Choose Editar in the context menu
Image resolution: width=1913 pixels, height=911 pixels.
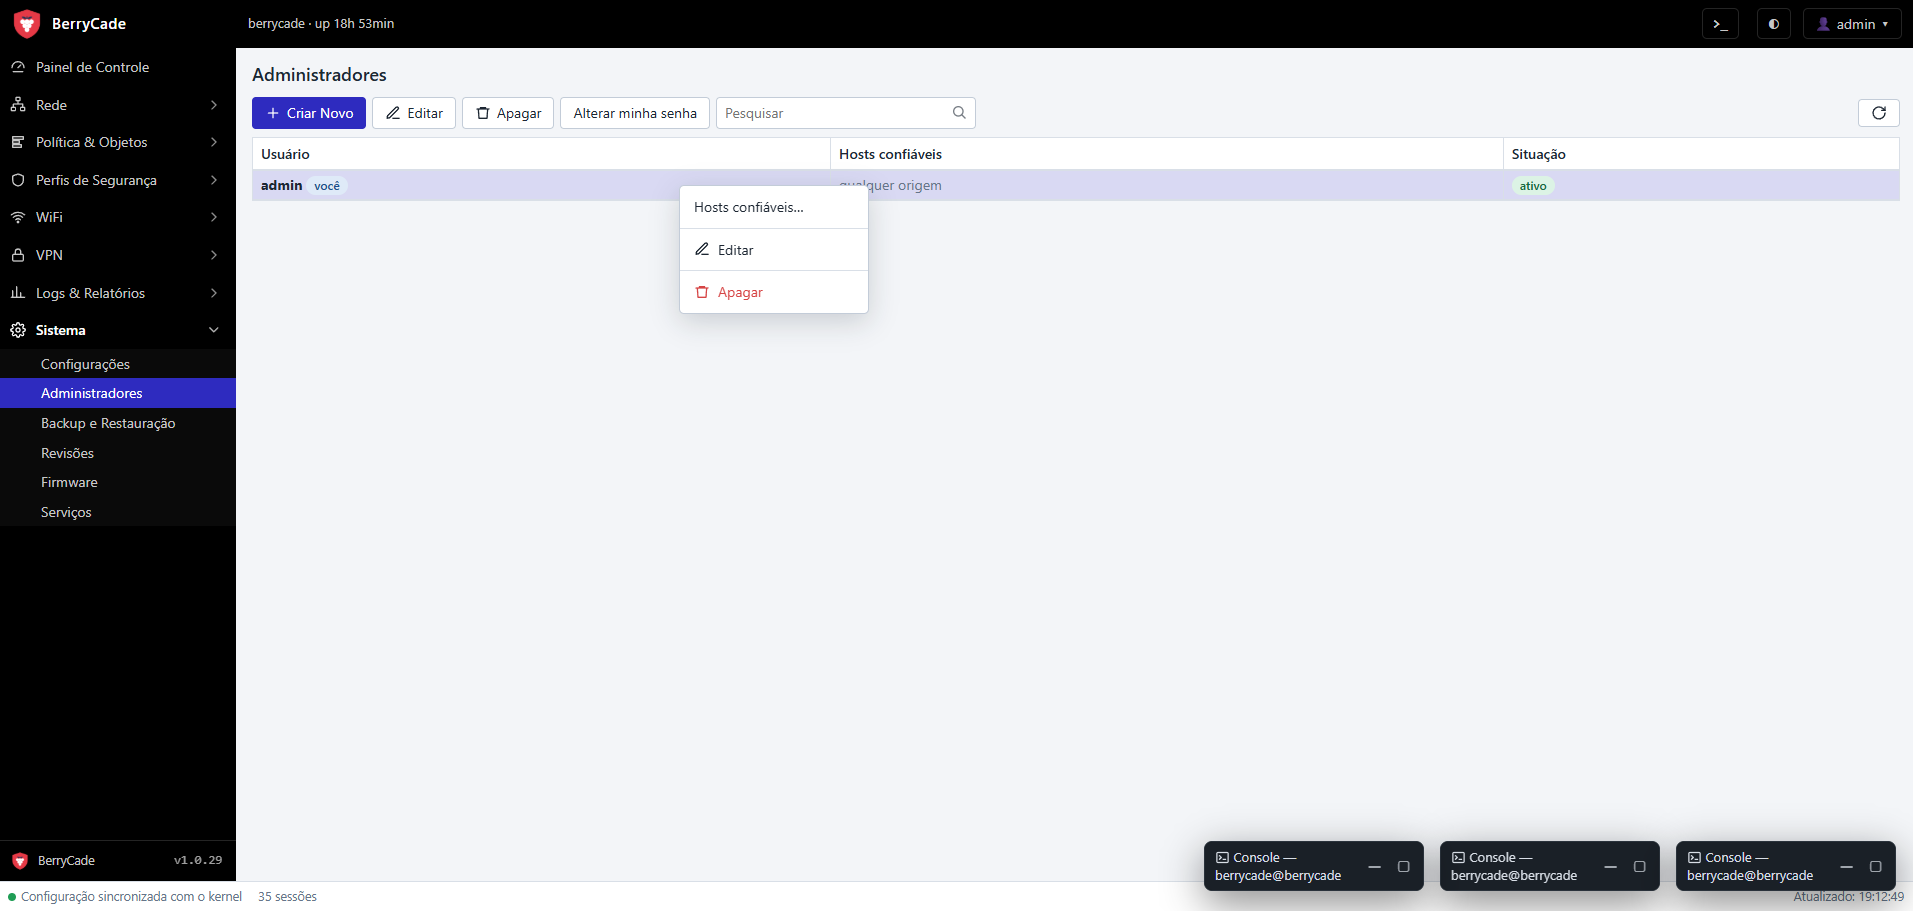click(x=774, y=250)
